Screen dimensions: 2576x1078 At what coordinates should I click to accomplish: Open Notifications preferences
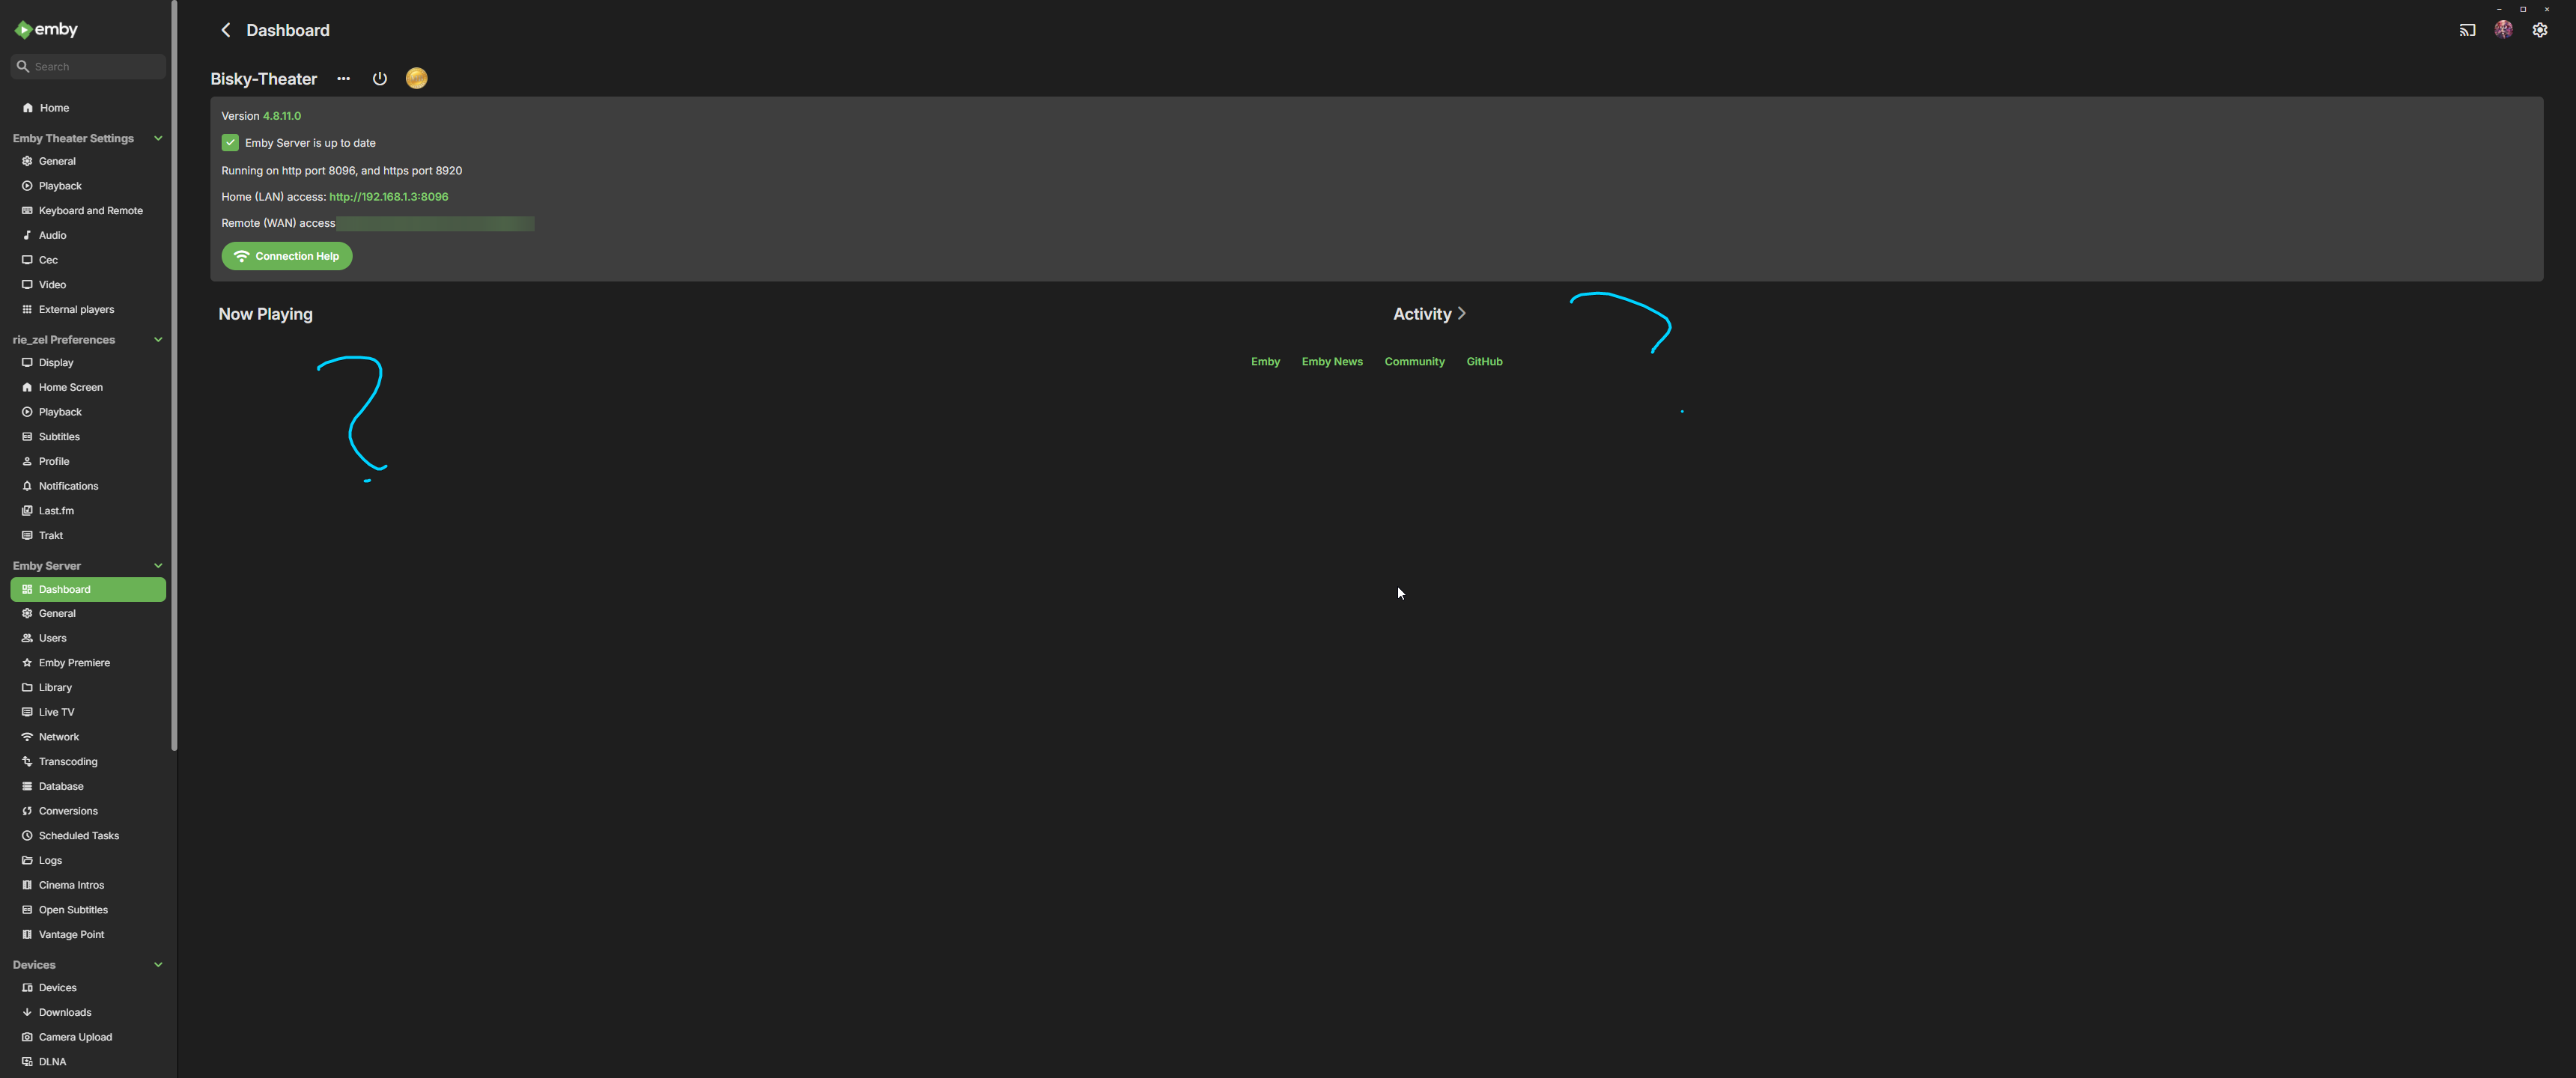[88, 486]
